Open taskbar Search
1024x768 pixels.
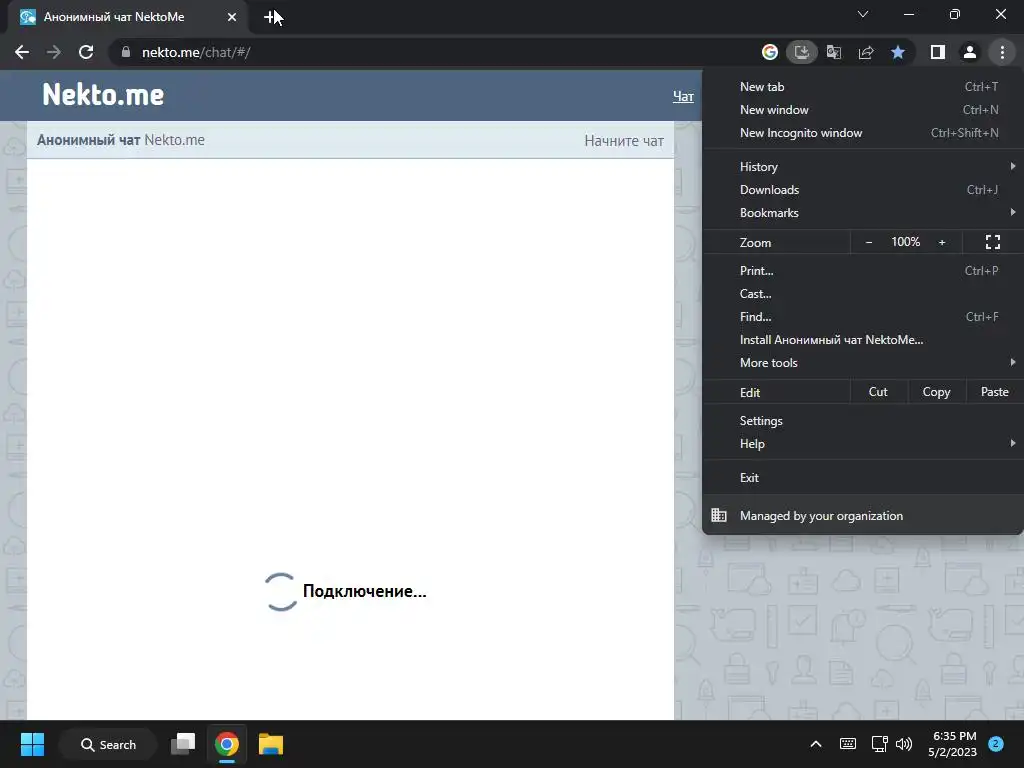(108, 744)
